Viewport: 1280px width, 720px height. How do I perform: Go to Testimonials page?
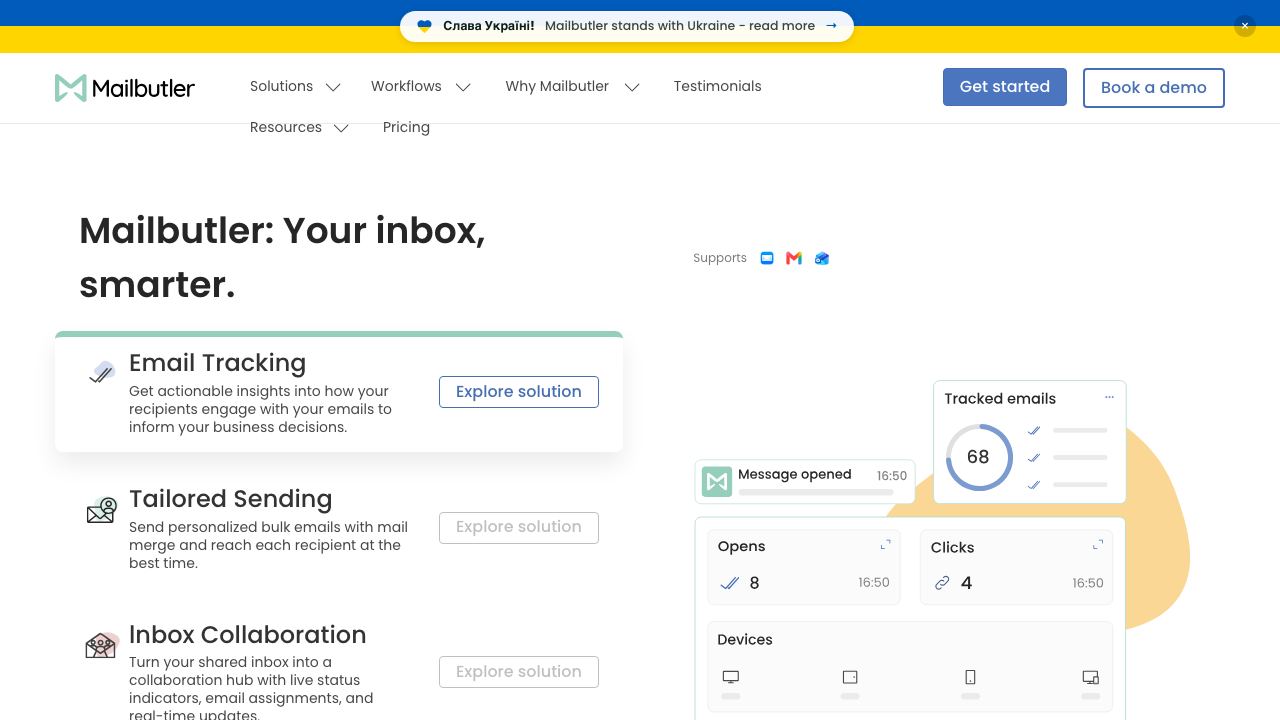click(717, 86)
